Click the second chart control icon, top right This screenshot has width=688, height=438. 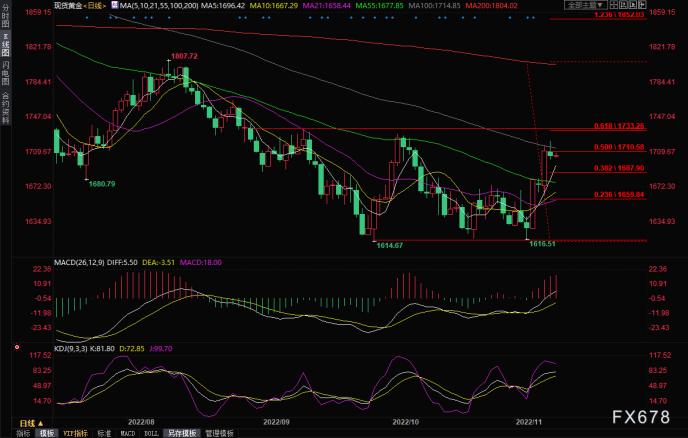click(x=624, y=5)
